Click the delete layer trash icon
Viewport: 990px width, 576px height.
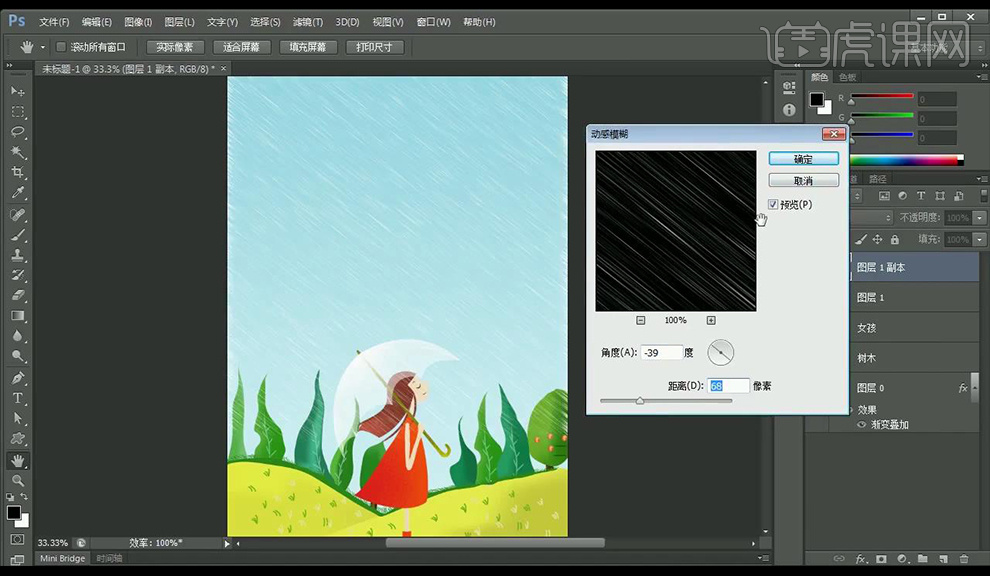pyautogui.click(x=964, y=559)
